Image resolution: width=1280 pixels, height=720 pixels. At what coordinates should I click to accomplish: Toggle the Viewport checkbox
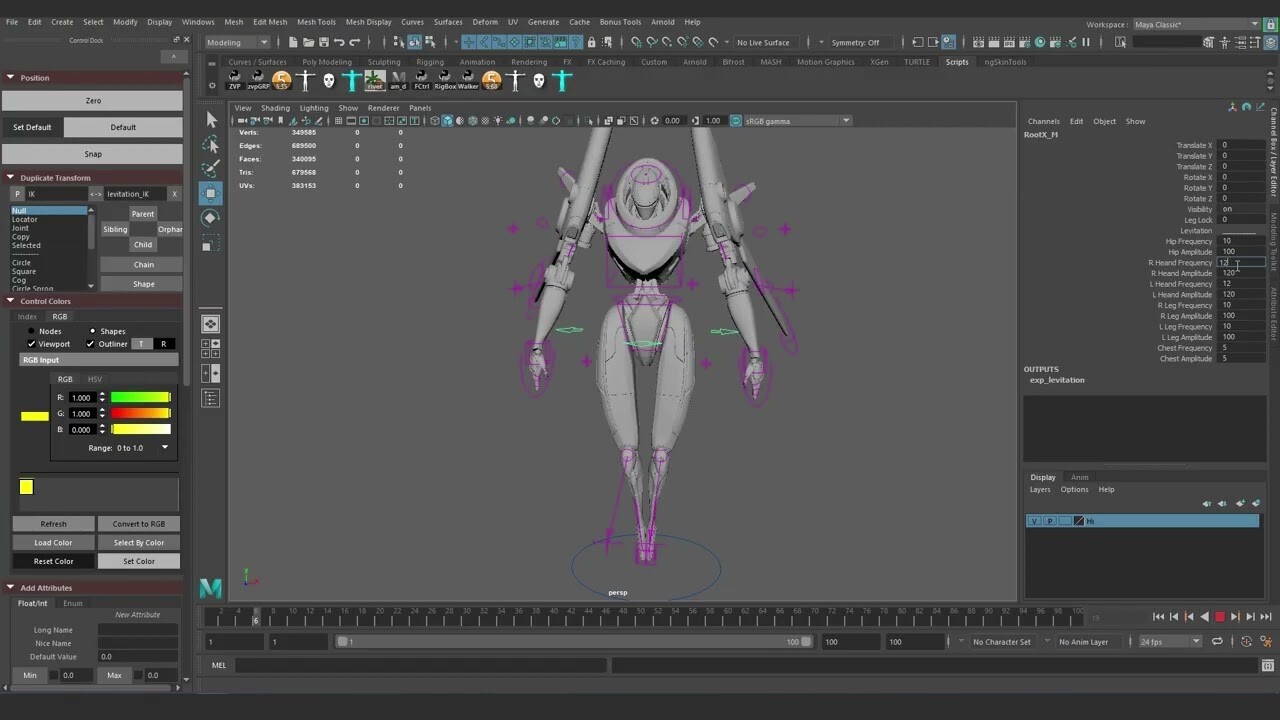click(32, 344)
